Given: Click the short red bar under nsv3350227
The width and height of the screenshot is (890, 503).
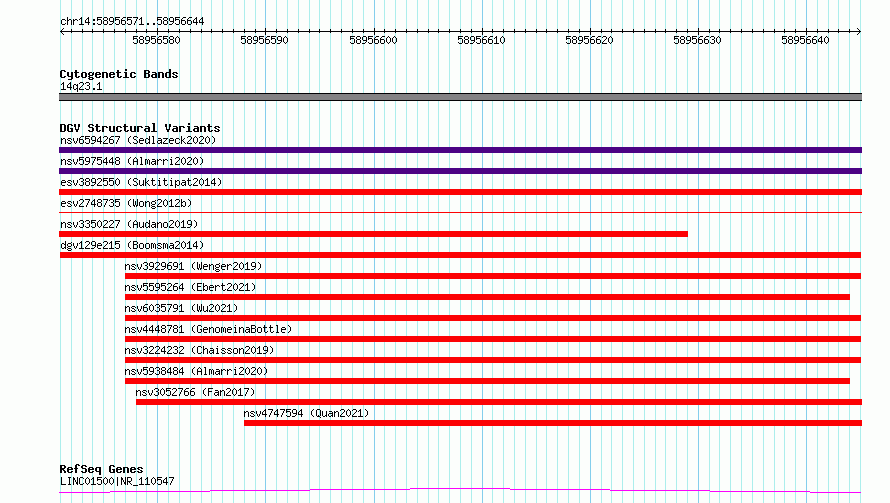Looking at the screenshot, I should 373,234.
